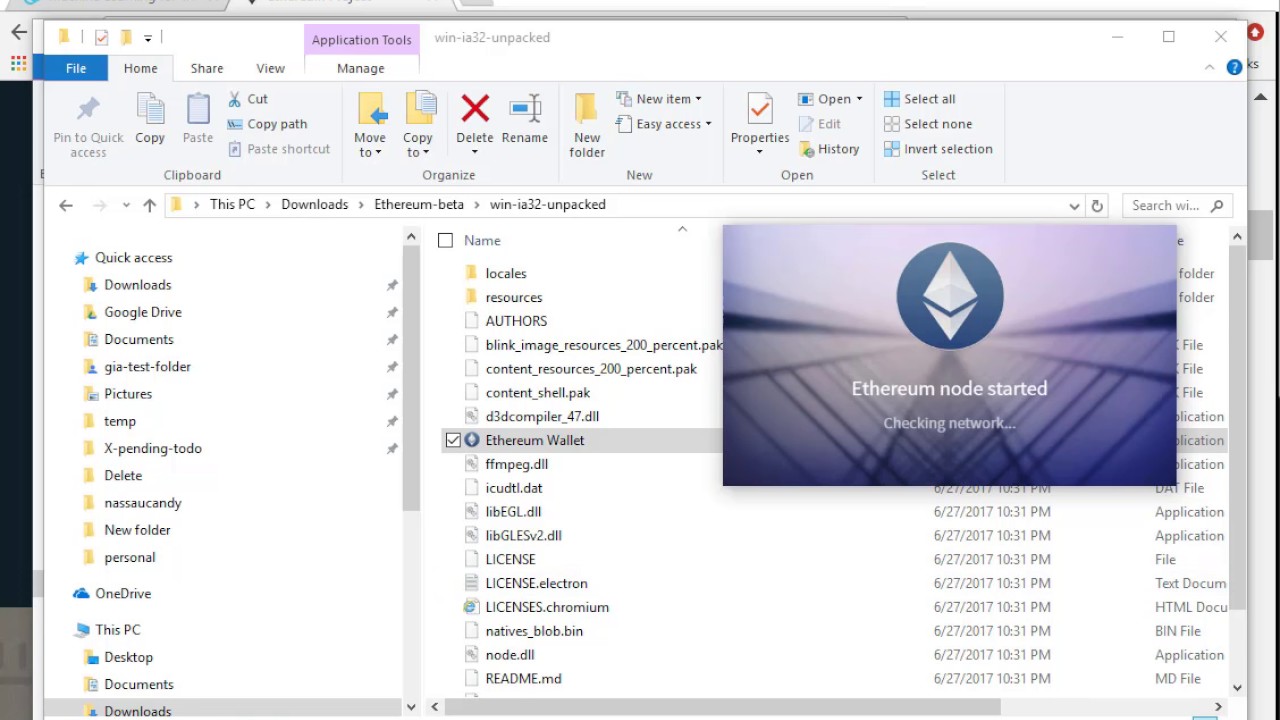
Task: Click the search magnifier icon
Action: (x=1217, y=205)
